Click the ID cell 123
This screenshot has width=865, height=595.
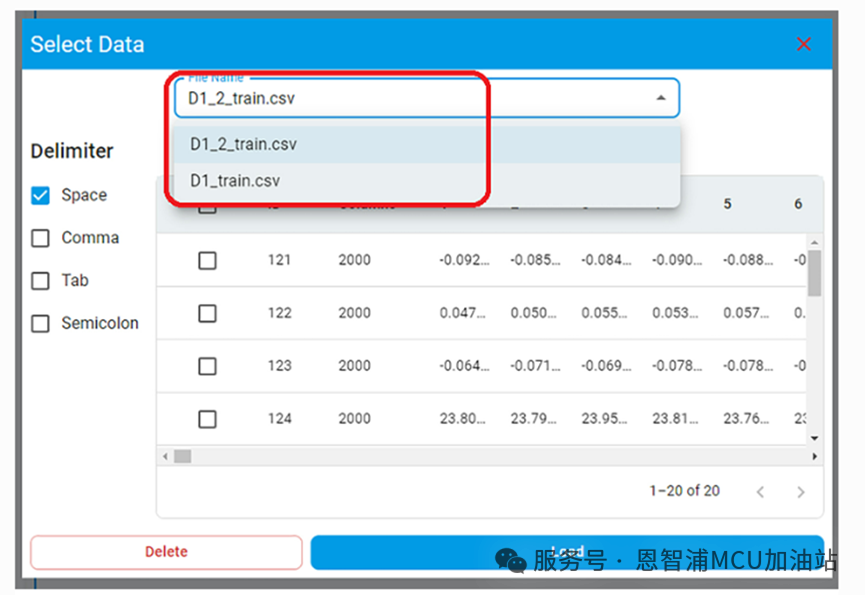pyautogui.click(x=279, y=366)
